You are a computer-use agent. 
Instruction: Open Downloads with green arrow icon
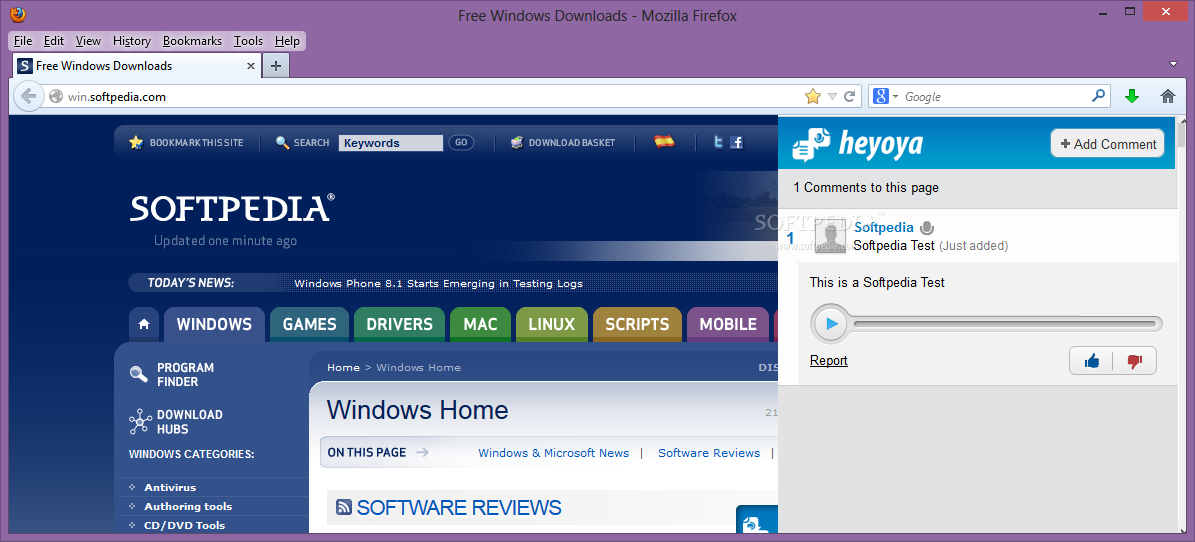point(1132,96)
